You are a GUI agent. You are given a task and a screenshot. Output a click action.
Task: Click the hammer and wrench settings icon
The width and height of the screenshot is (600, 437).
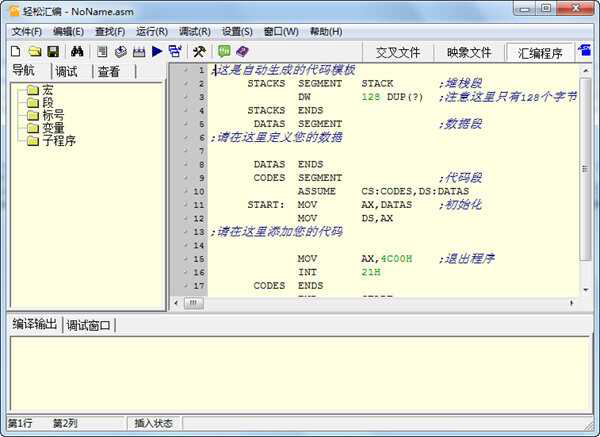click(x=199, y=51)
